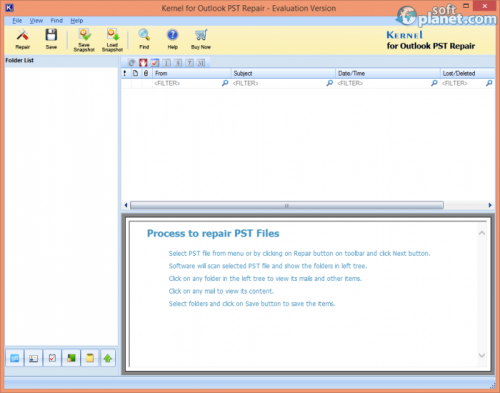Sort by the importance exclamation column
The height and width of the screenshot is (393, 500).
125,73
